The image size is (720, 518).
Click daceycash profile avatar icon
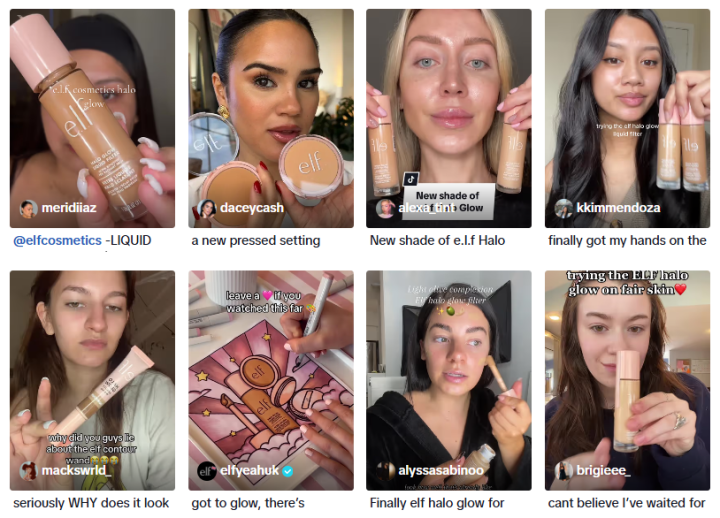[207, 208]
